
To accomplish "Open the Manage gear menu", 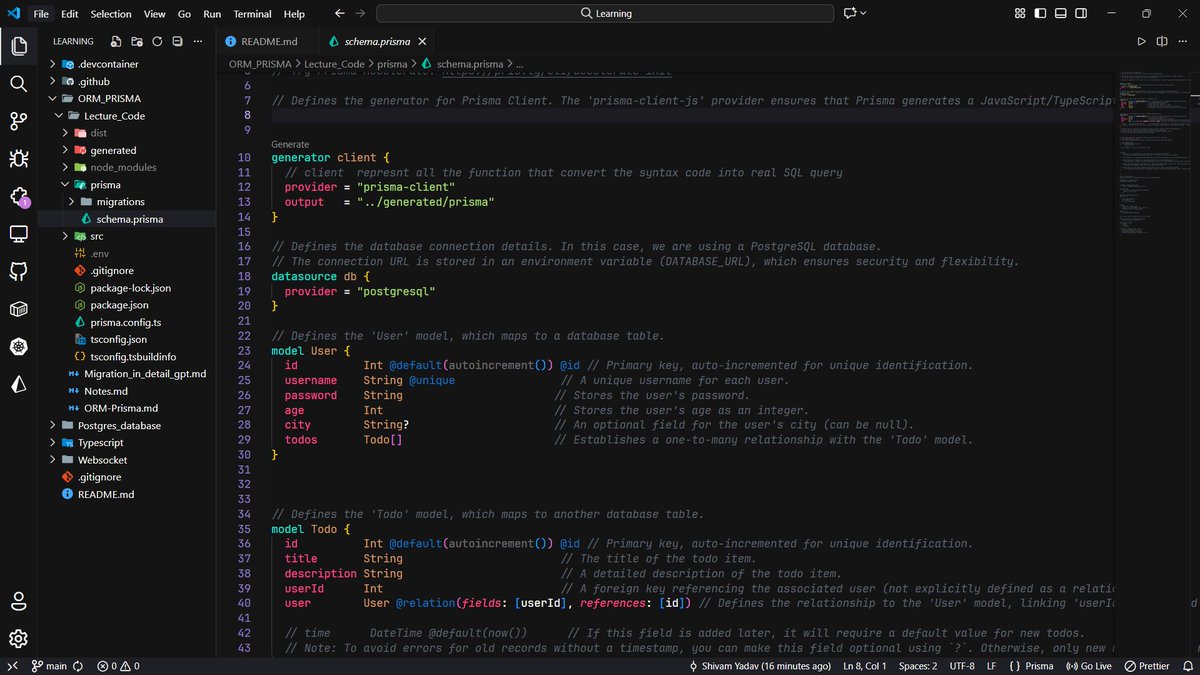I will pyautogui.click(x=18, y=638).
